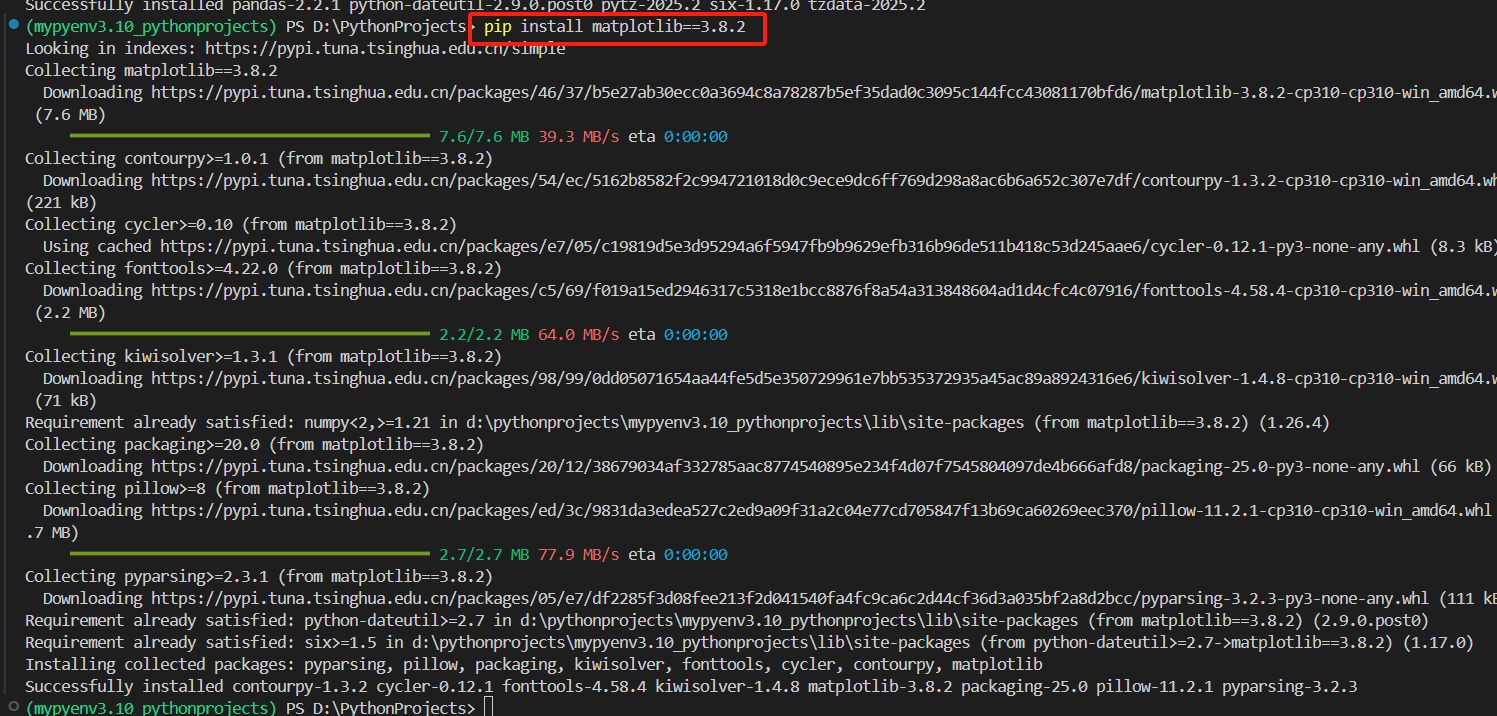Click the 'Collecting fonttools>=4.22.0' line

263,268
